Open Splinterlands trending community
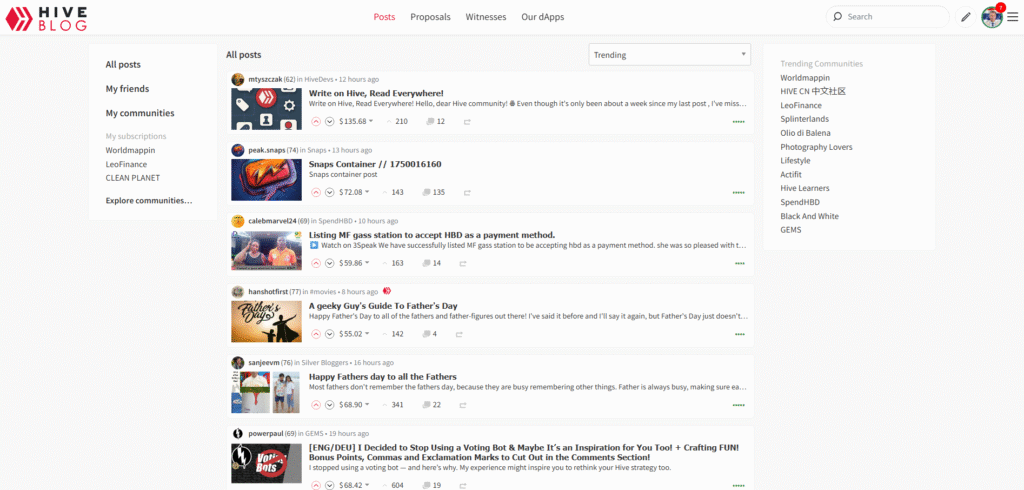Screen dimensions: 1024x490 pos(805,119)
